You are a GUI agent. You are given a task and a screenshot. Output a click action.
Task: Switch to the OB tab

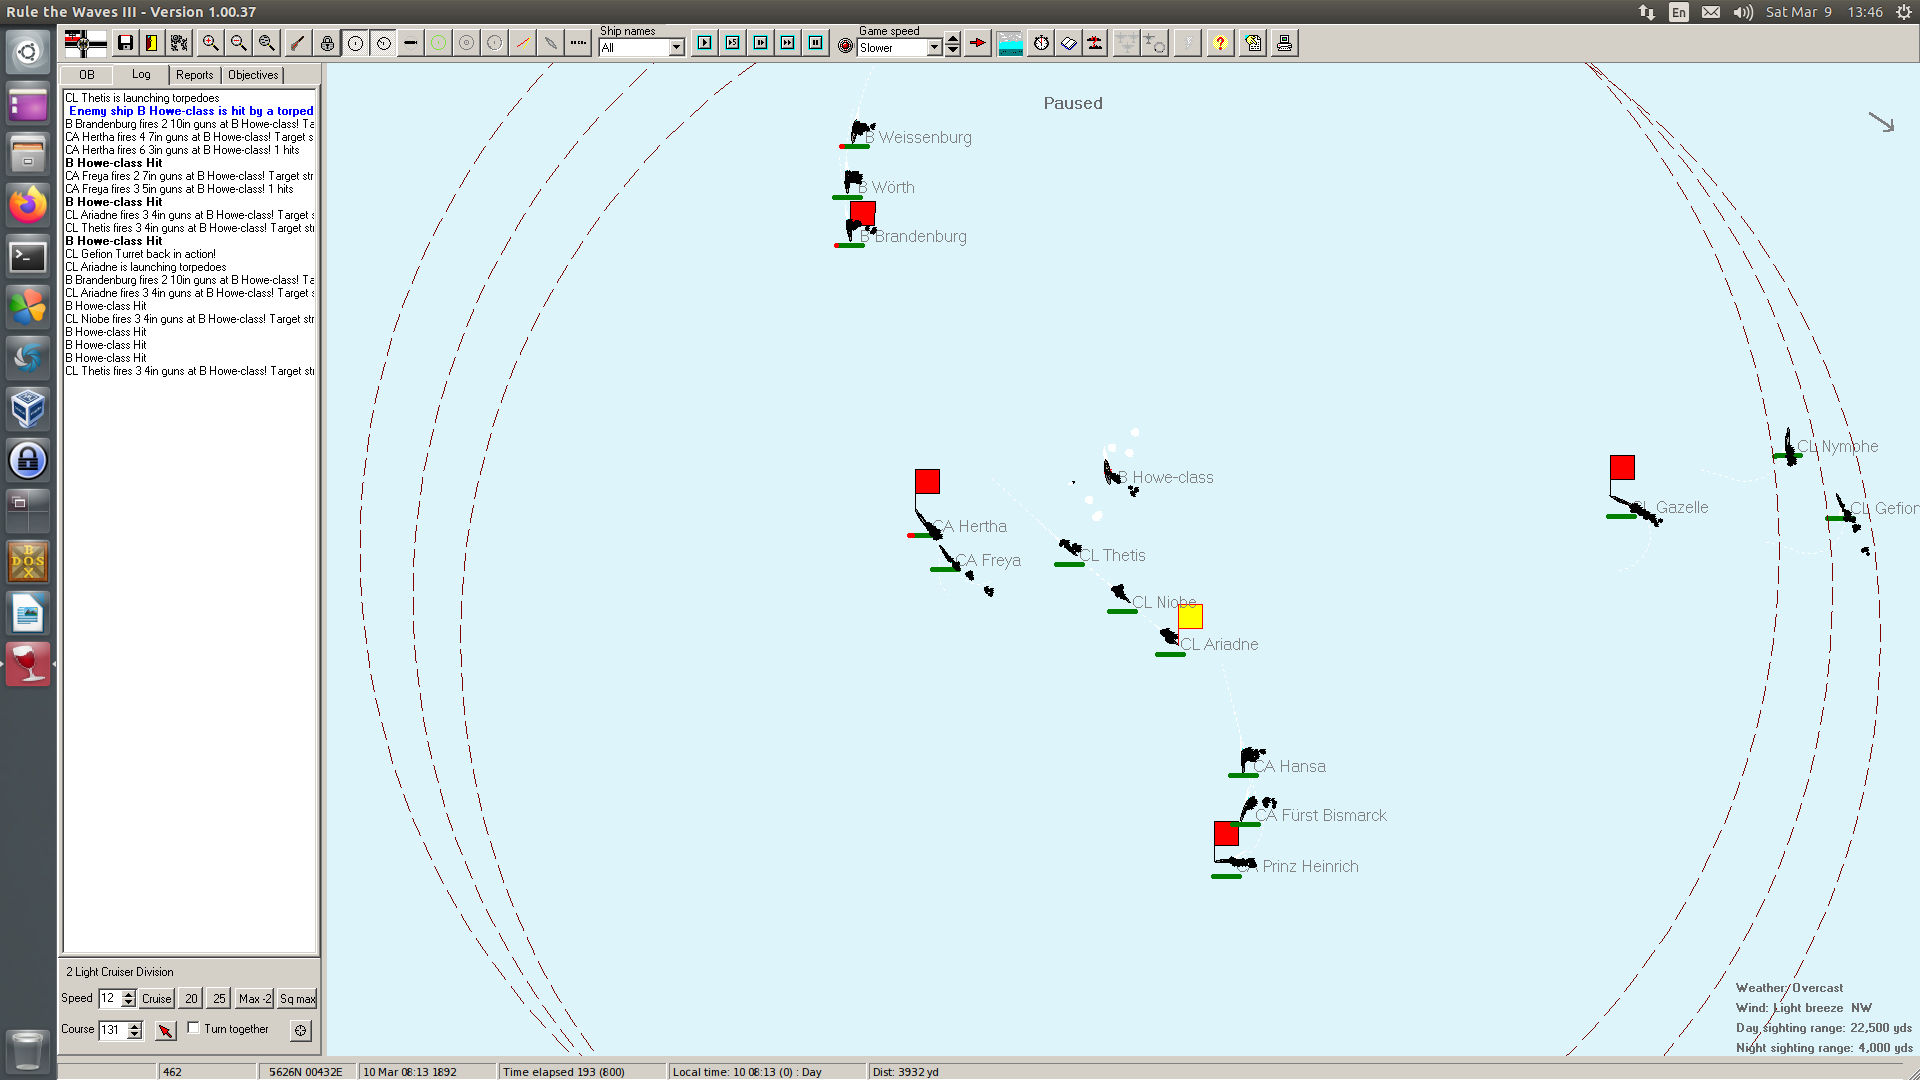(x=87, y=75)
